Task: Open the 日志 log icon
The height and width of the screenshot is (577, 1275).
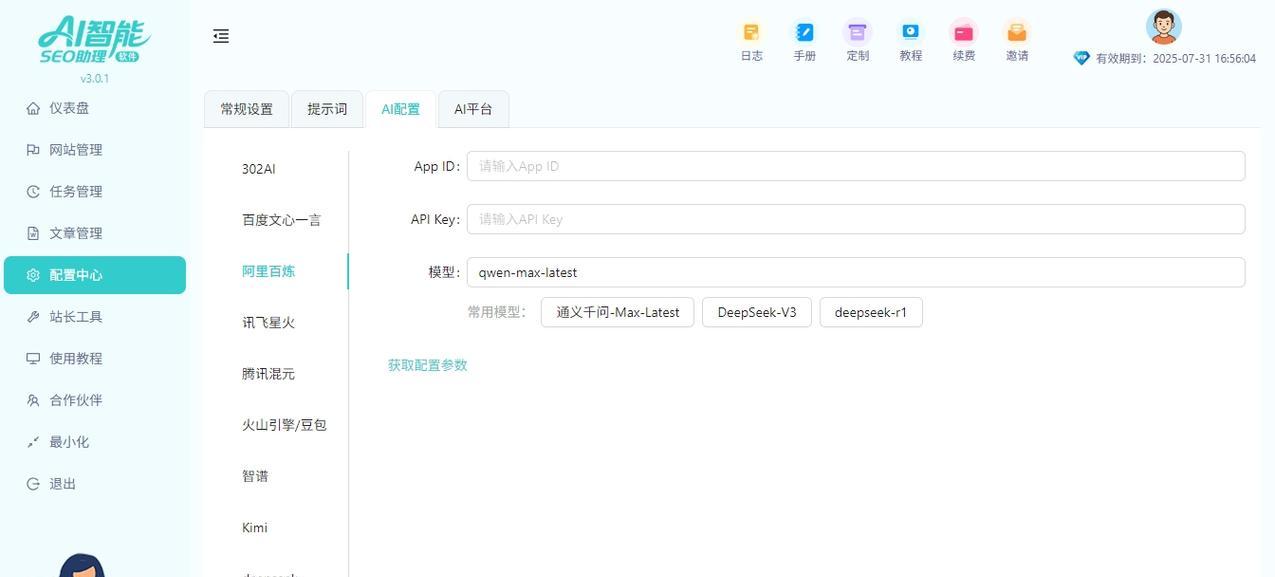Action: point(751,33)
